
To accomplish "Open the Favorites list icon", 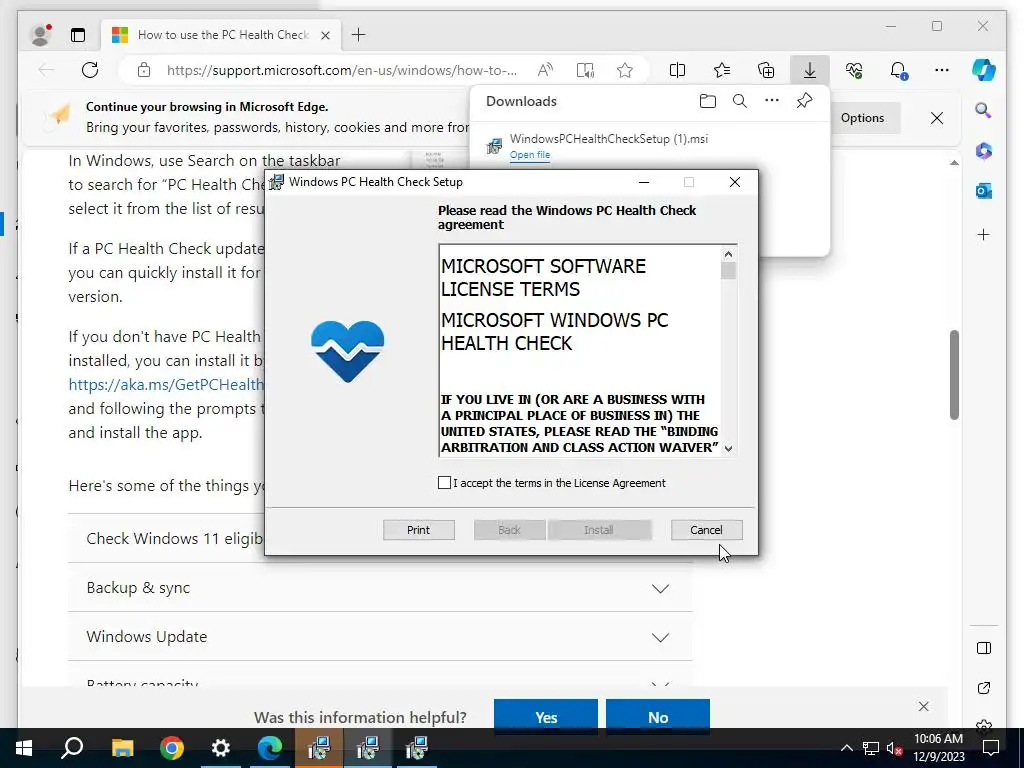I will coord(722,70).
